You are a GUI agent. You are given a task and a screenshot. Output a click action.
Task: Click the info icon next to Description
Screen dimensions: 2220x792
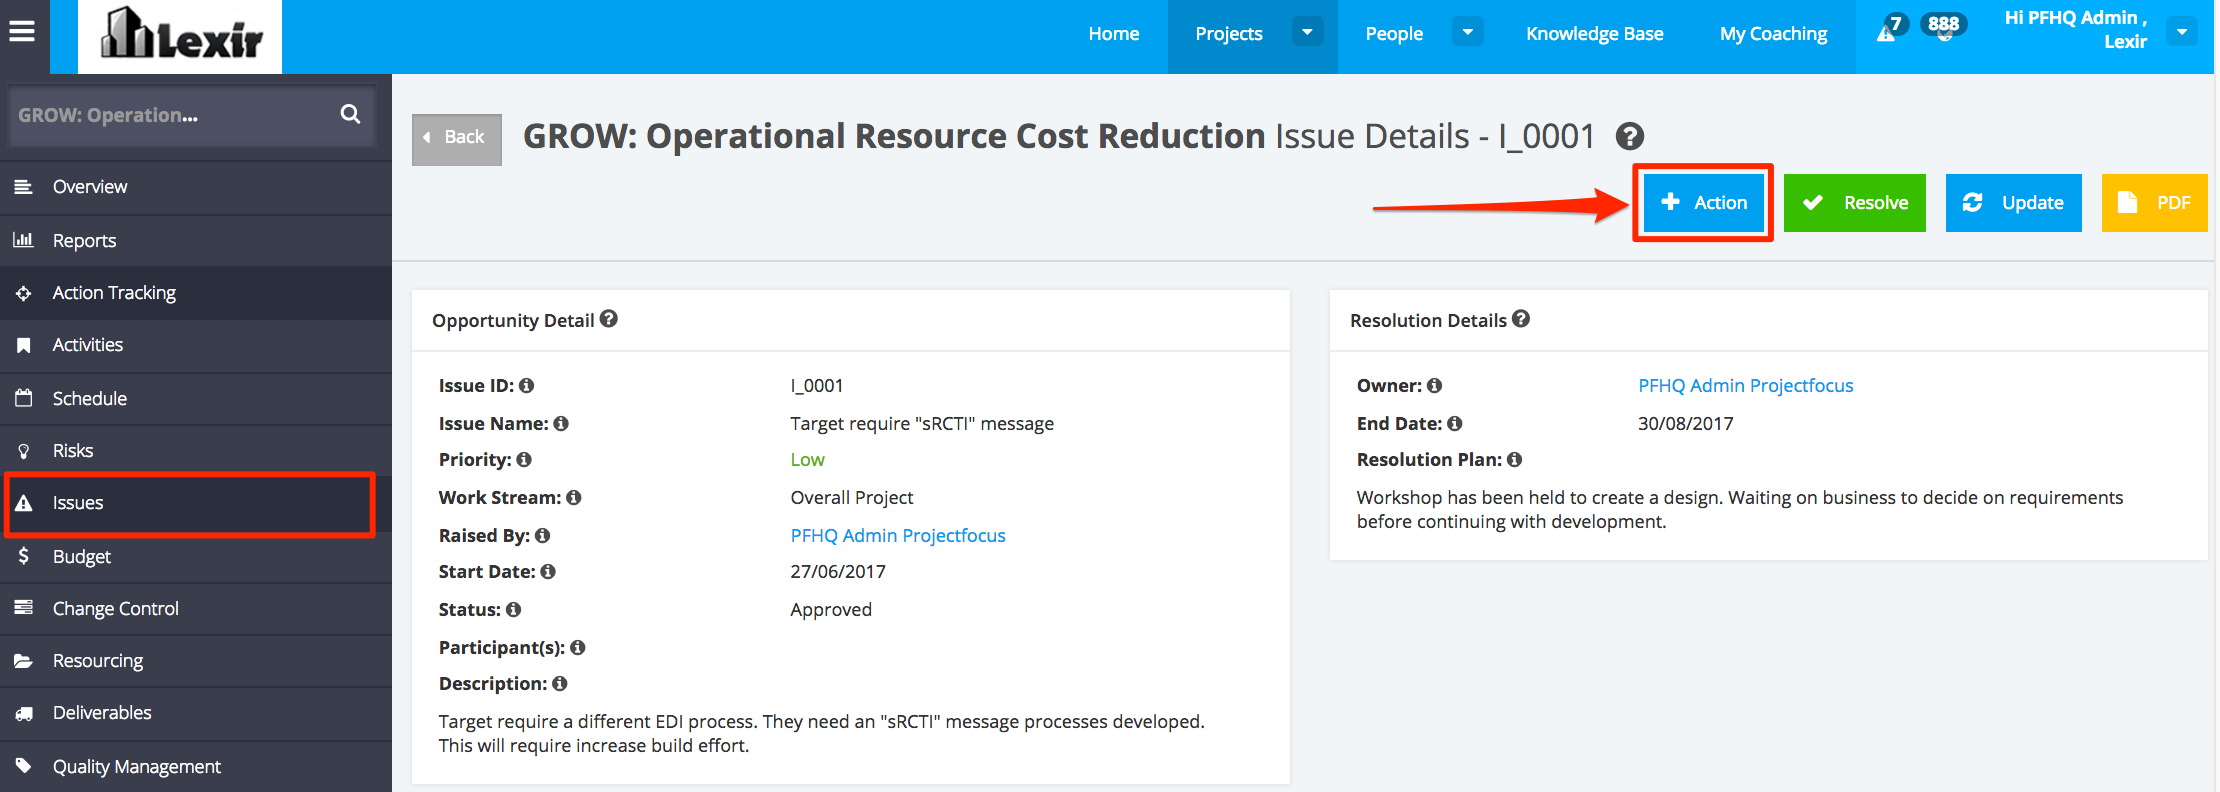(x=560, y=683)
